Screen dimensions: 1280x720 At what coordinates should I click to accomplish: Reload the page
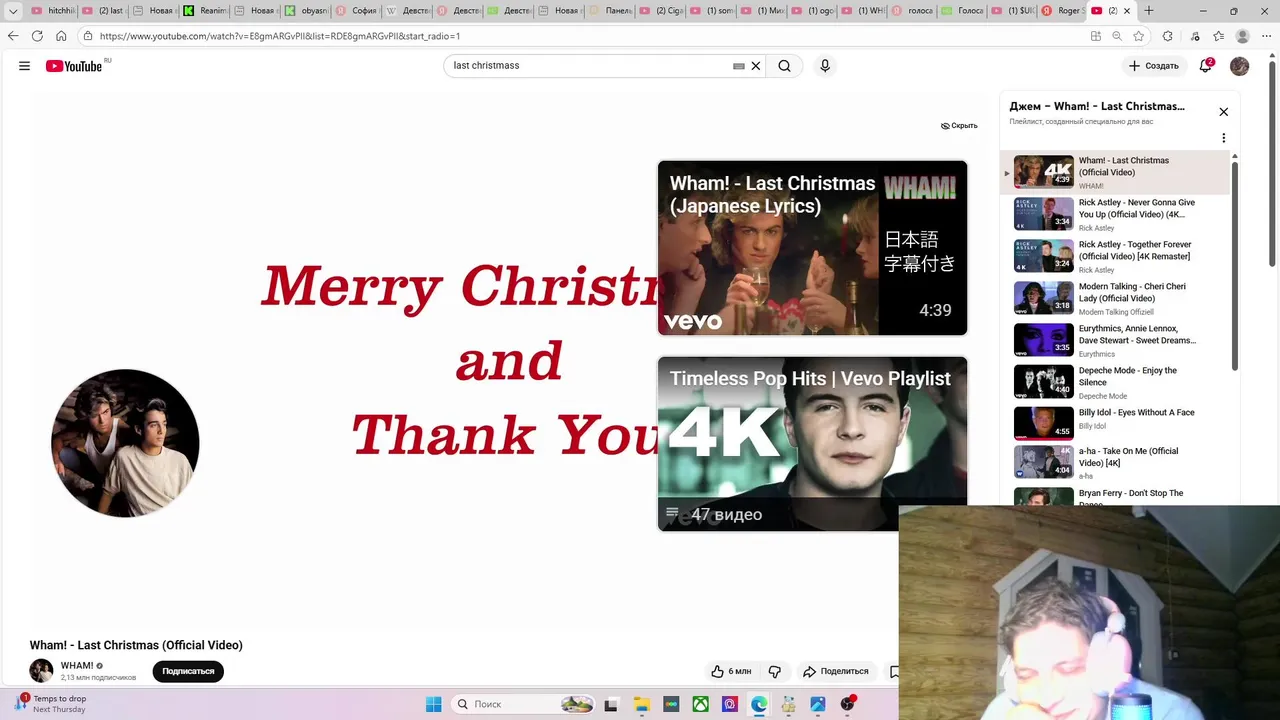coord(37,36)
